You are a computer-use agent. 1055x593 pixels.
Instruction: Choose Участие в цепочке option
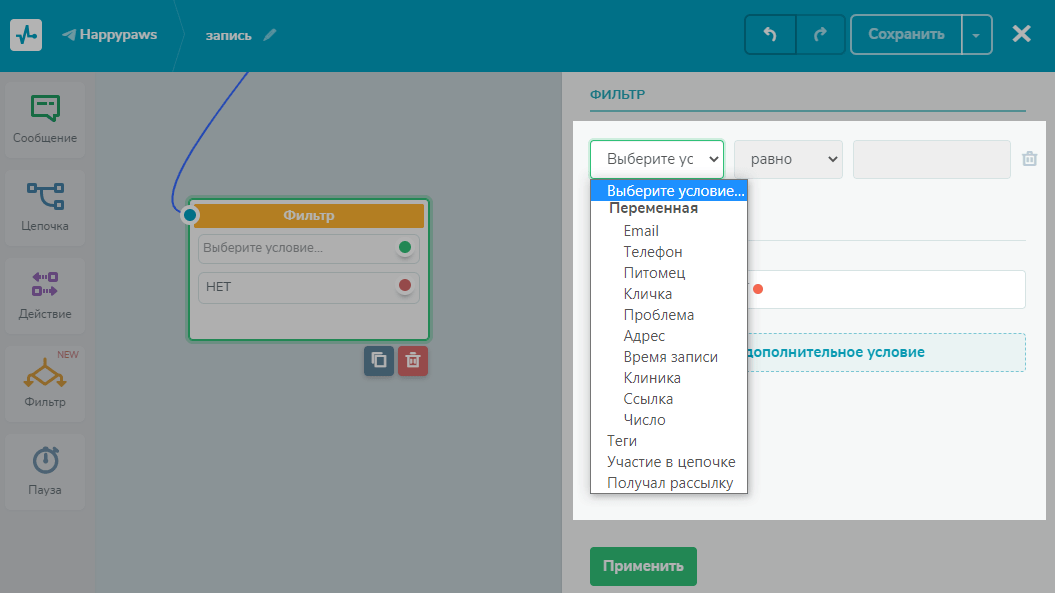(669, 462)
